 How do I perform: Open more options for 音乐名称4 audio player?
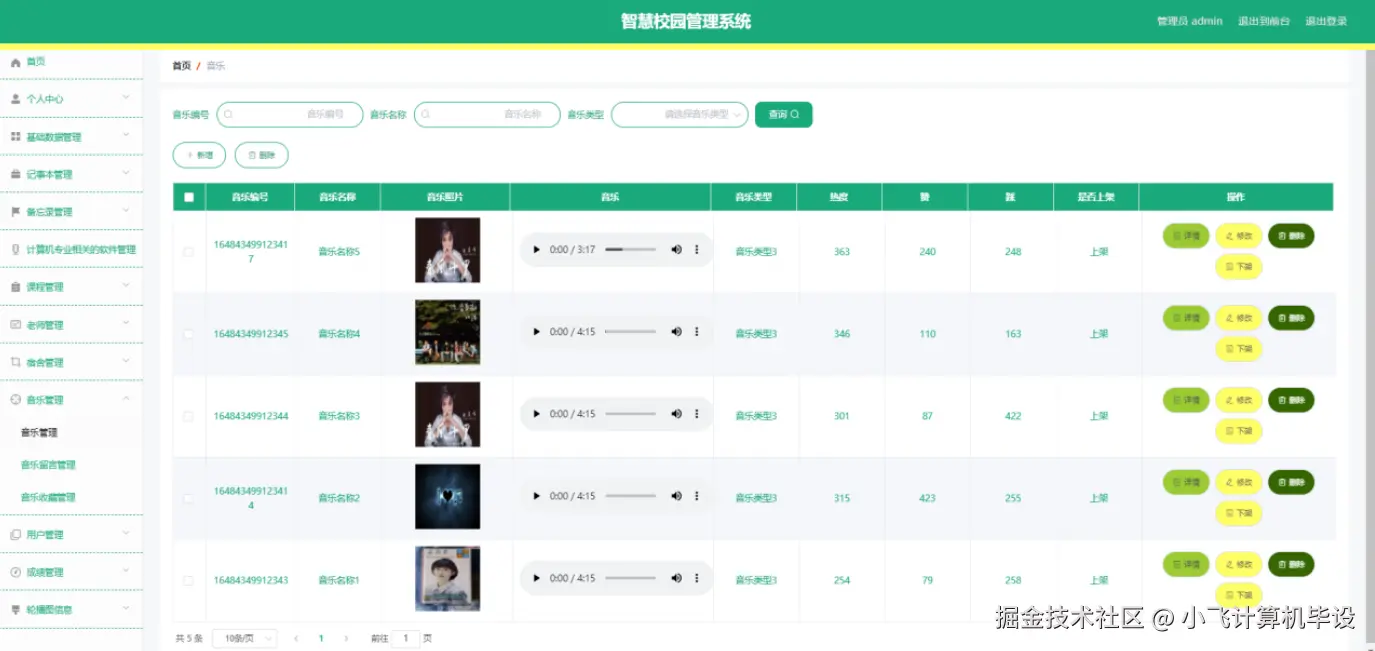click(697, 331)
